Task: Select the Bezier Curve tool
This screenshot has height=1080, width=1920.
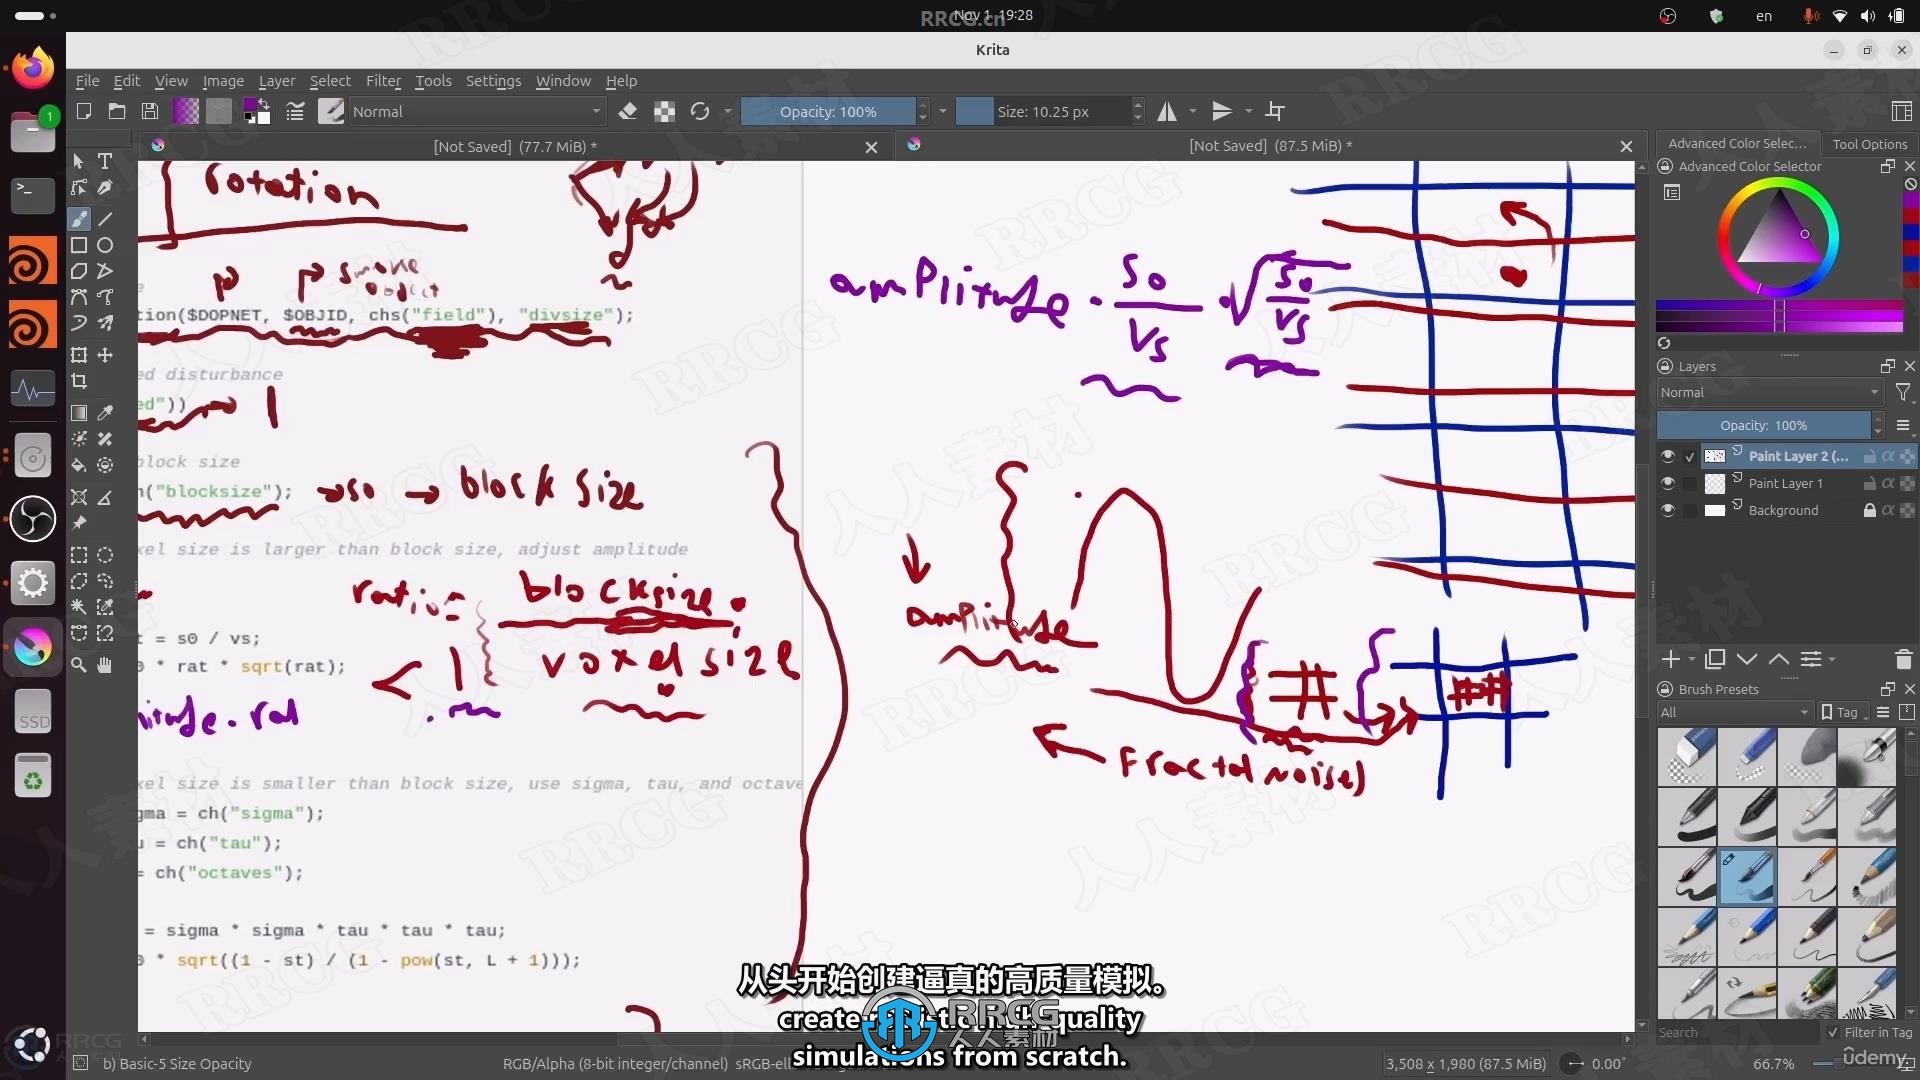Action: click(79, 297)
